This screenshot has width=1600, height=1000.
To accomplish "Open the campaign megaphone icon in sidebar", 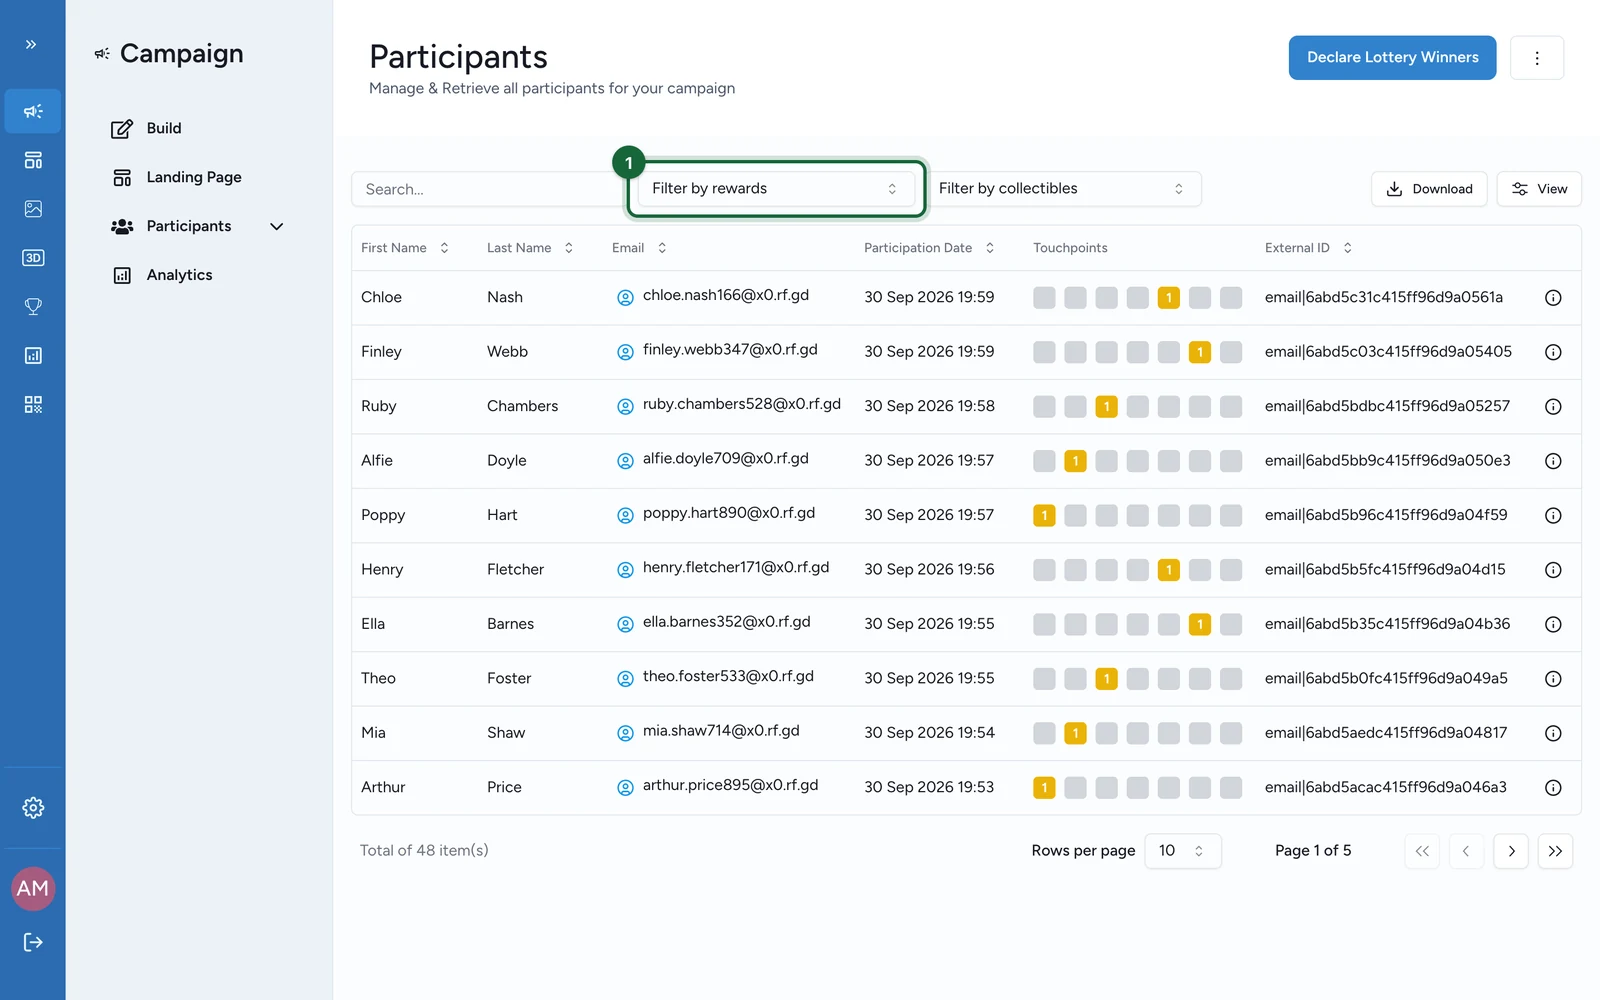I will coord(33,111).
